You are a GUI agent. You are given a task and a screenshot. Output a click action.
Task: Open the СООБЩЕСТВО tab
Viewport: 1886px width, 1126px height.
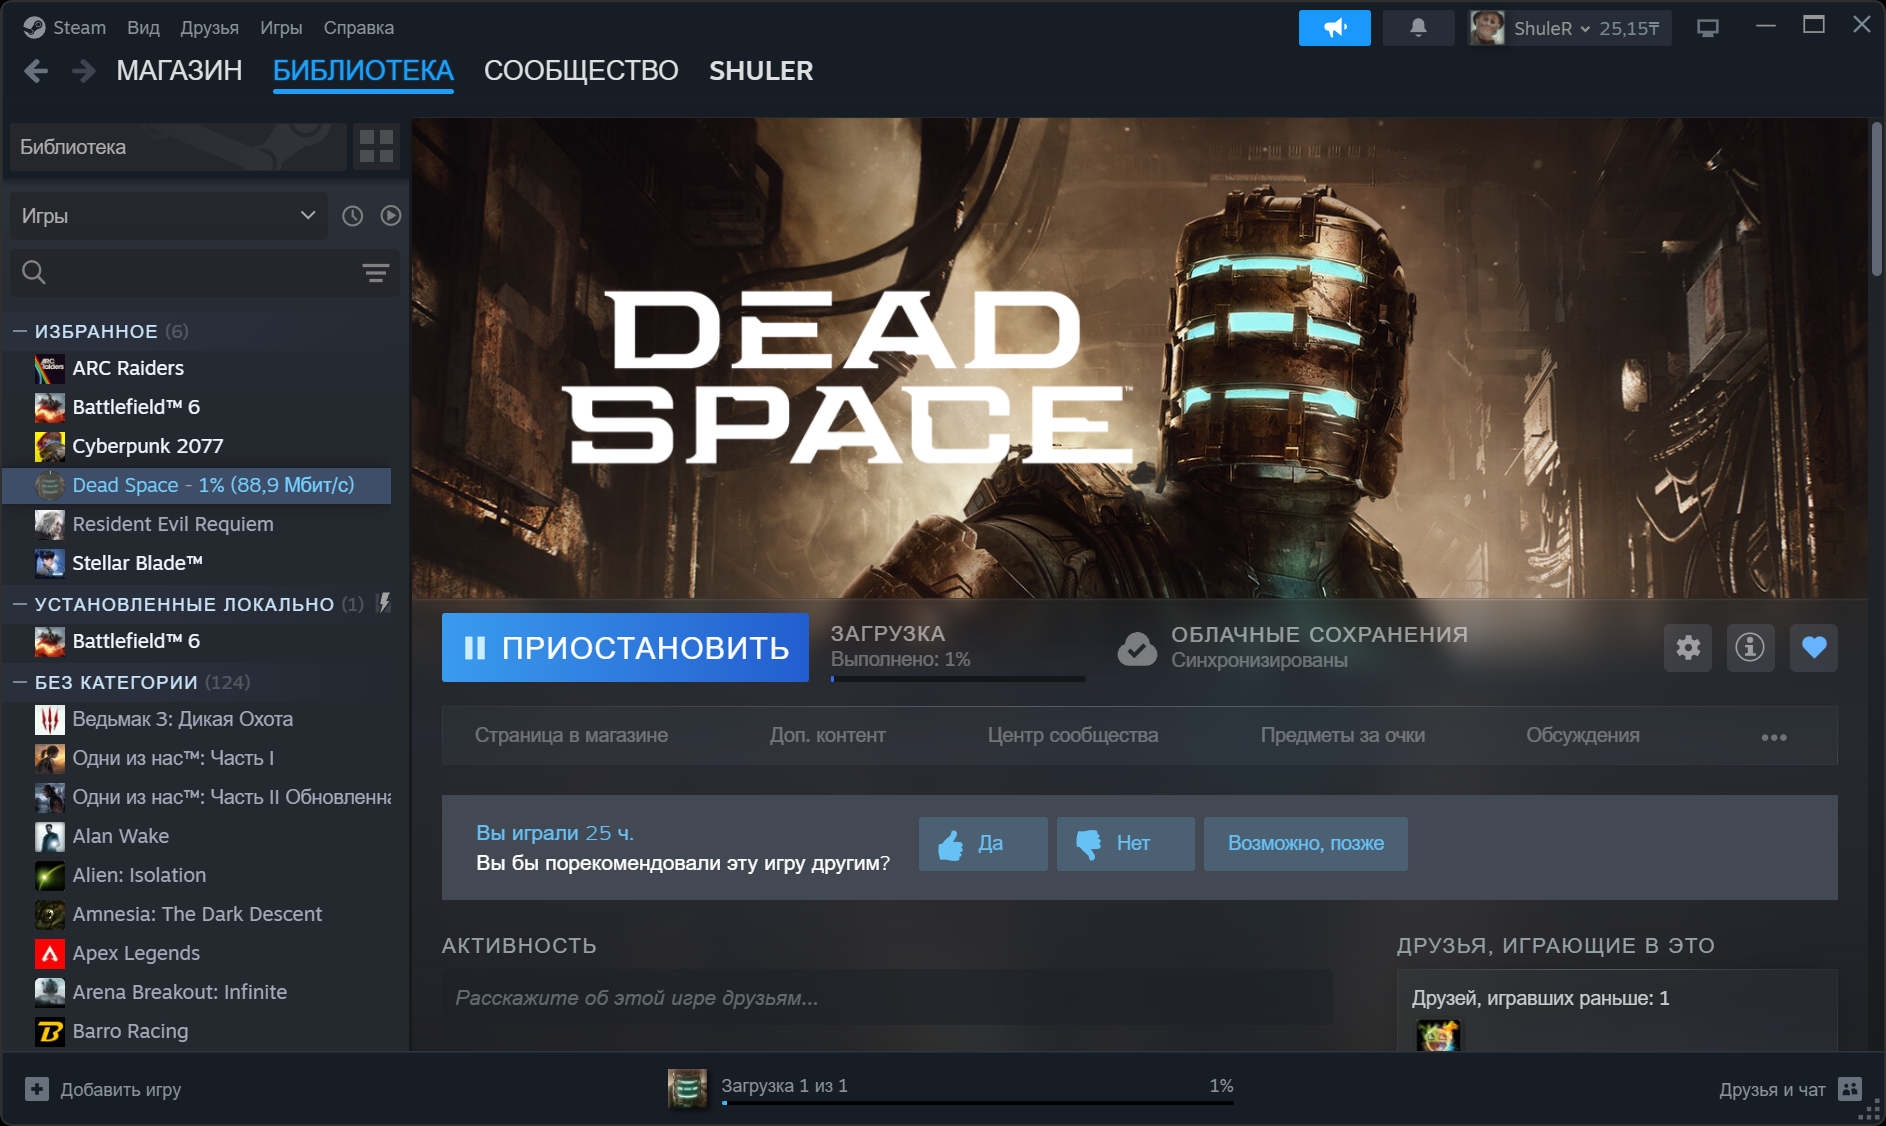(581, 71)
